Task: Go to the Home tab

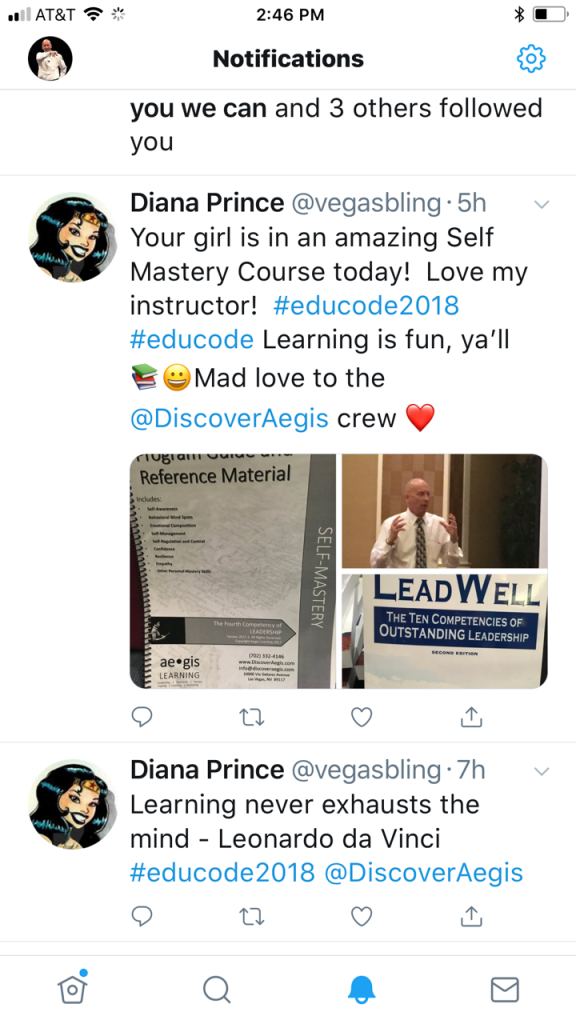Action: point(72,988)
